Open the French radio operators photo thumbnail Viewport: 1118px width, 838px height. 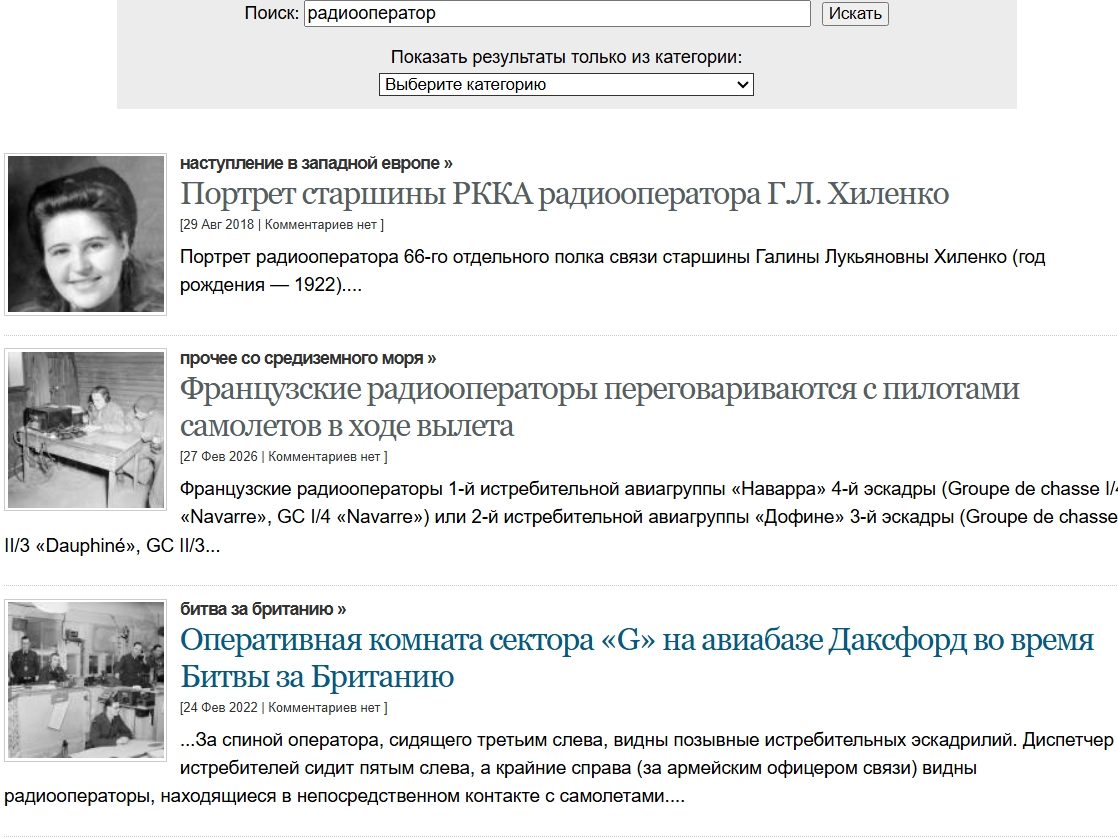click(x=86, y=430)
